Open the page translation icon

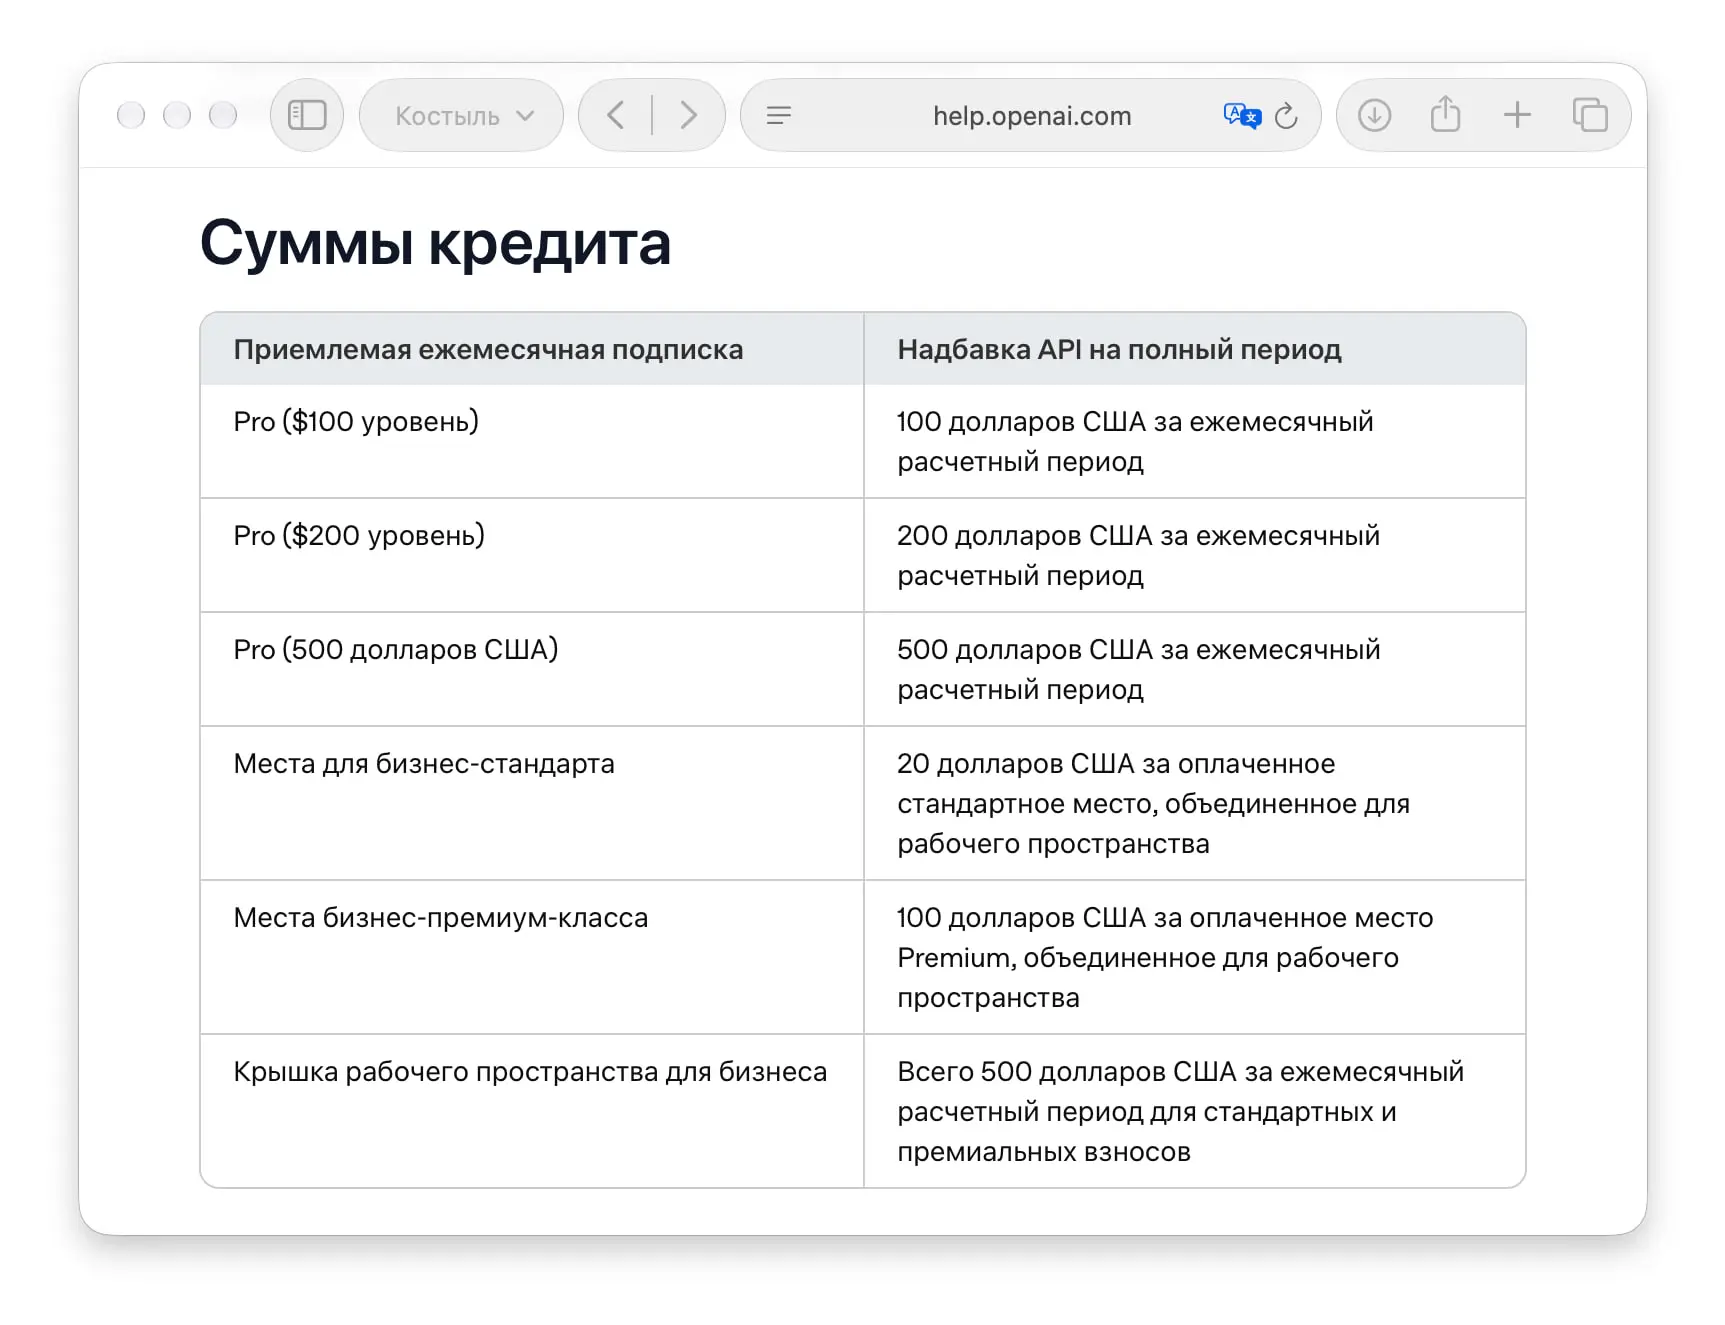click(1242, 115)
